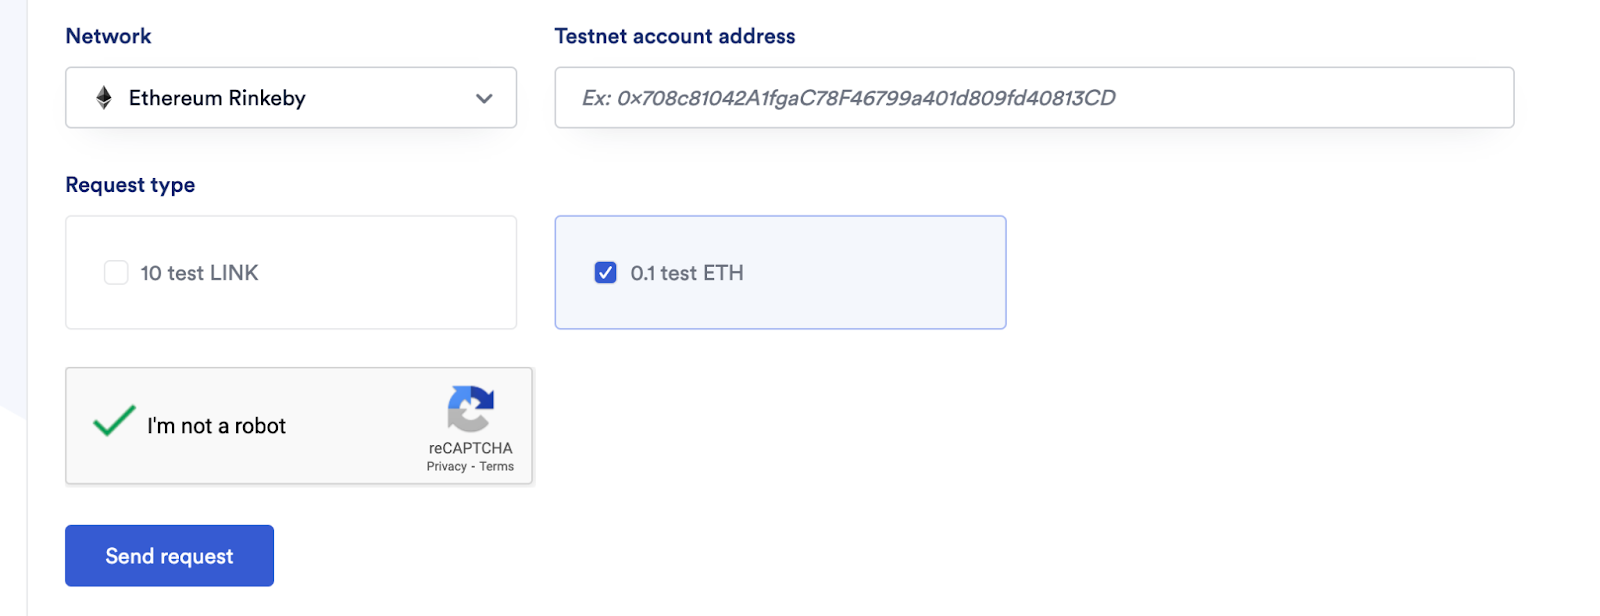Screen dimensions: 1600x616
Task: Expand the Network dropdown chevron arrow
Action: click(x=484, y=98)
